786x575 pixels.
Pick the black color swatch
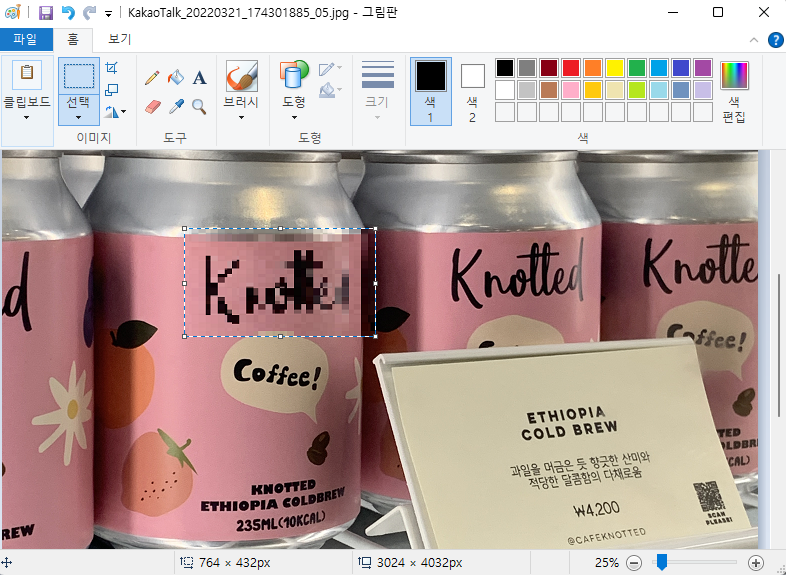point(505,68)
